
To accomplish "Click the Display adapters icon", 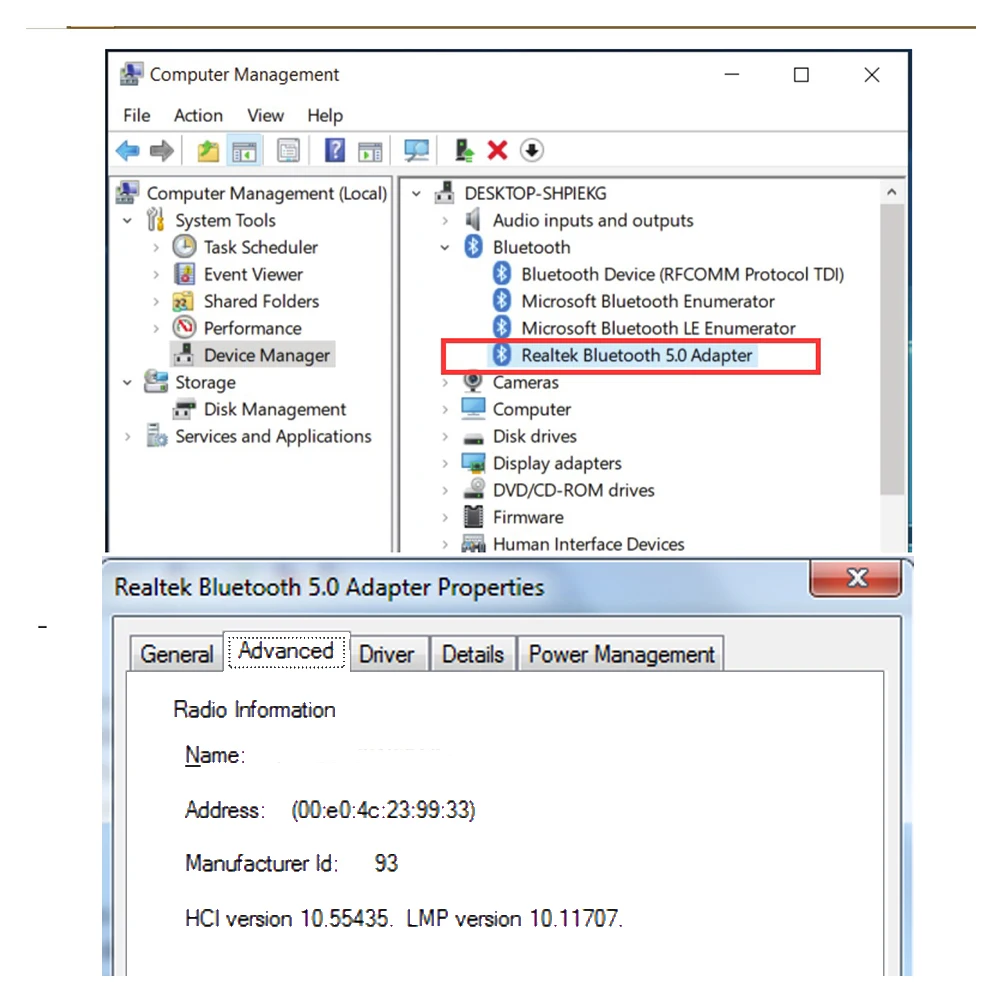I will 473,463.
